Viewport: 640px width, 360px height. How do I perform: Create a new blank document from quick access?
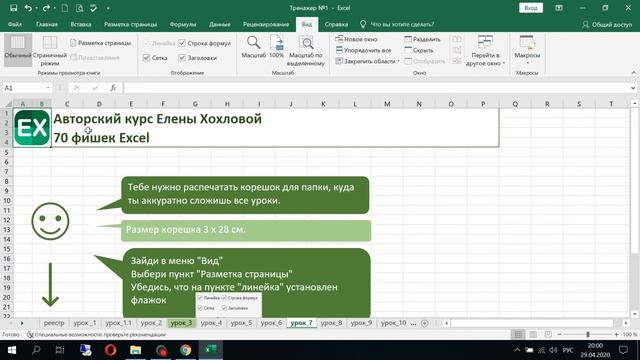pyautogui.click(x=64, y=8)
